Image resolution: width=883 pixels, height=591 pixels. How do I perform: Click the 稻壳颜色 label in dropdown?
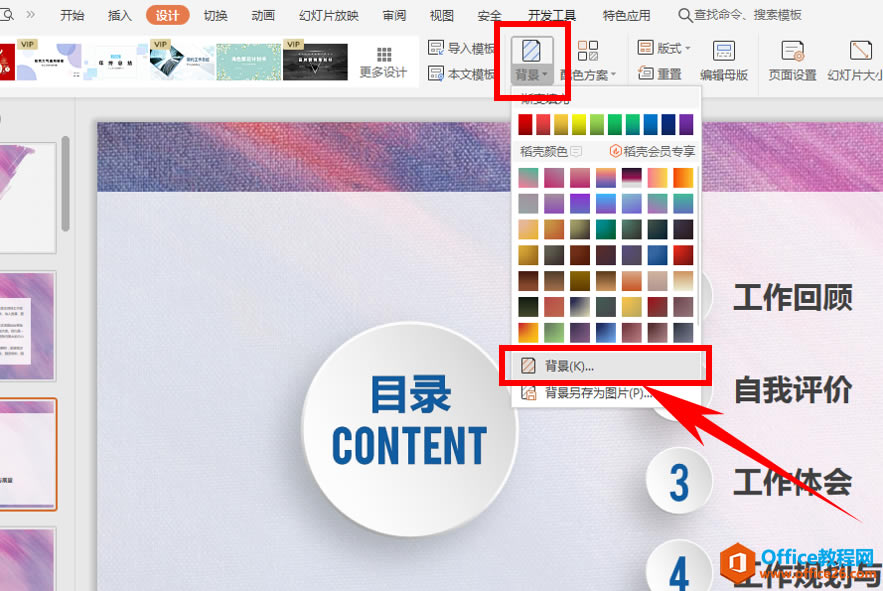(543, 151)
